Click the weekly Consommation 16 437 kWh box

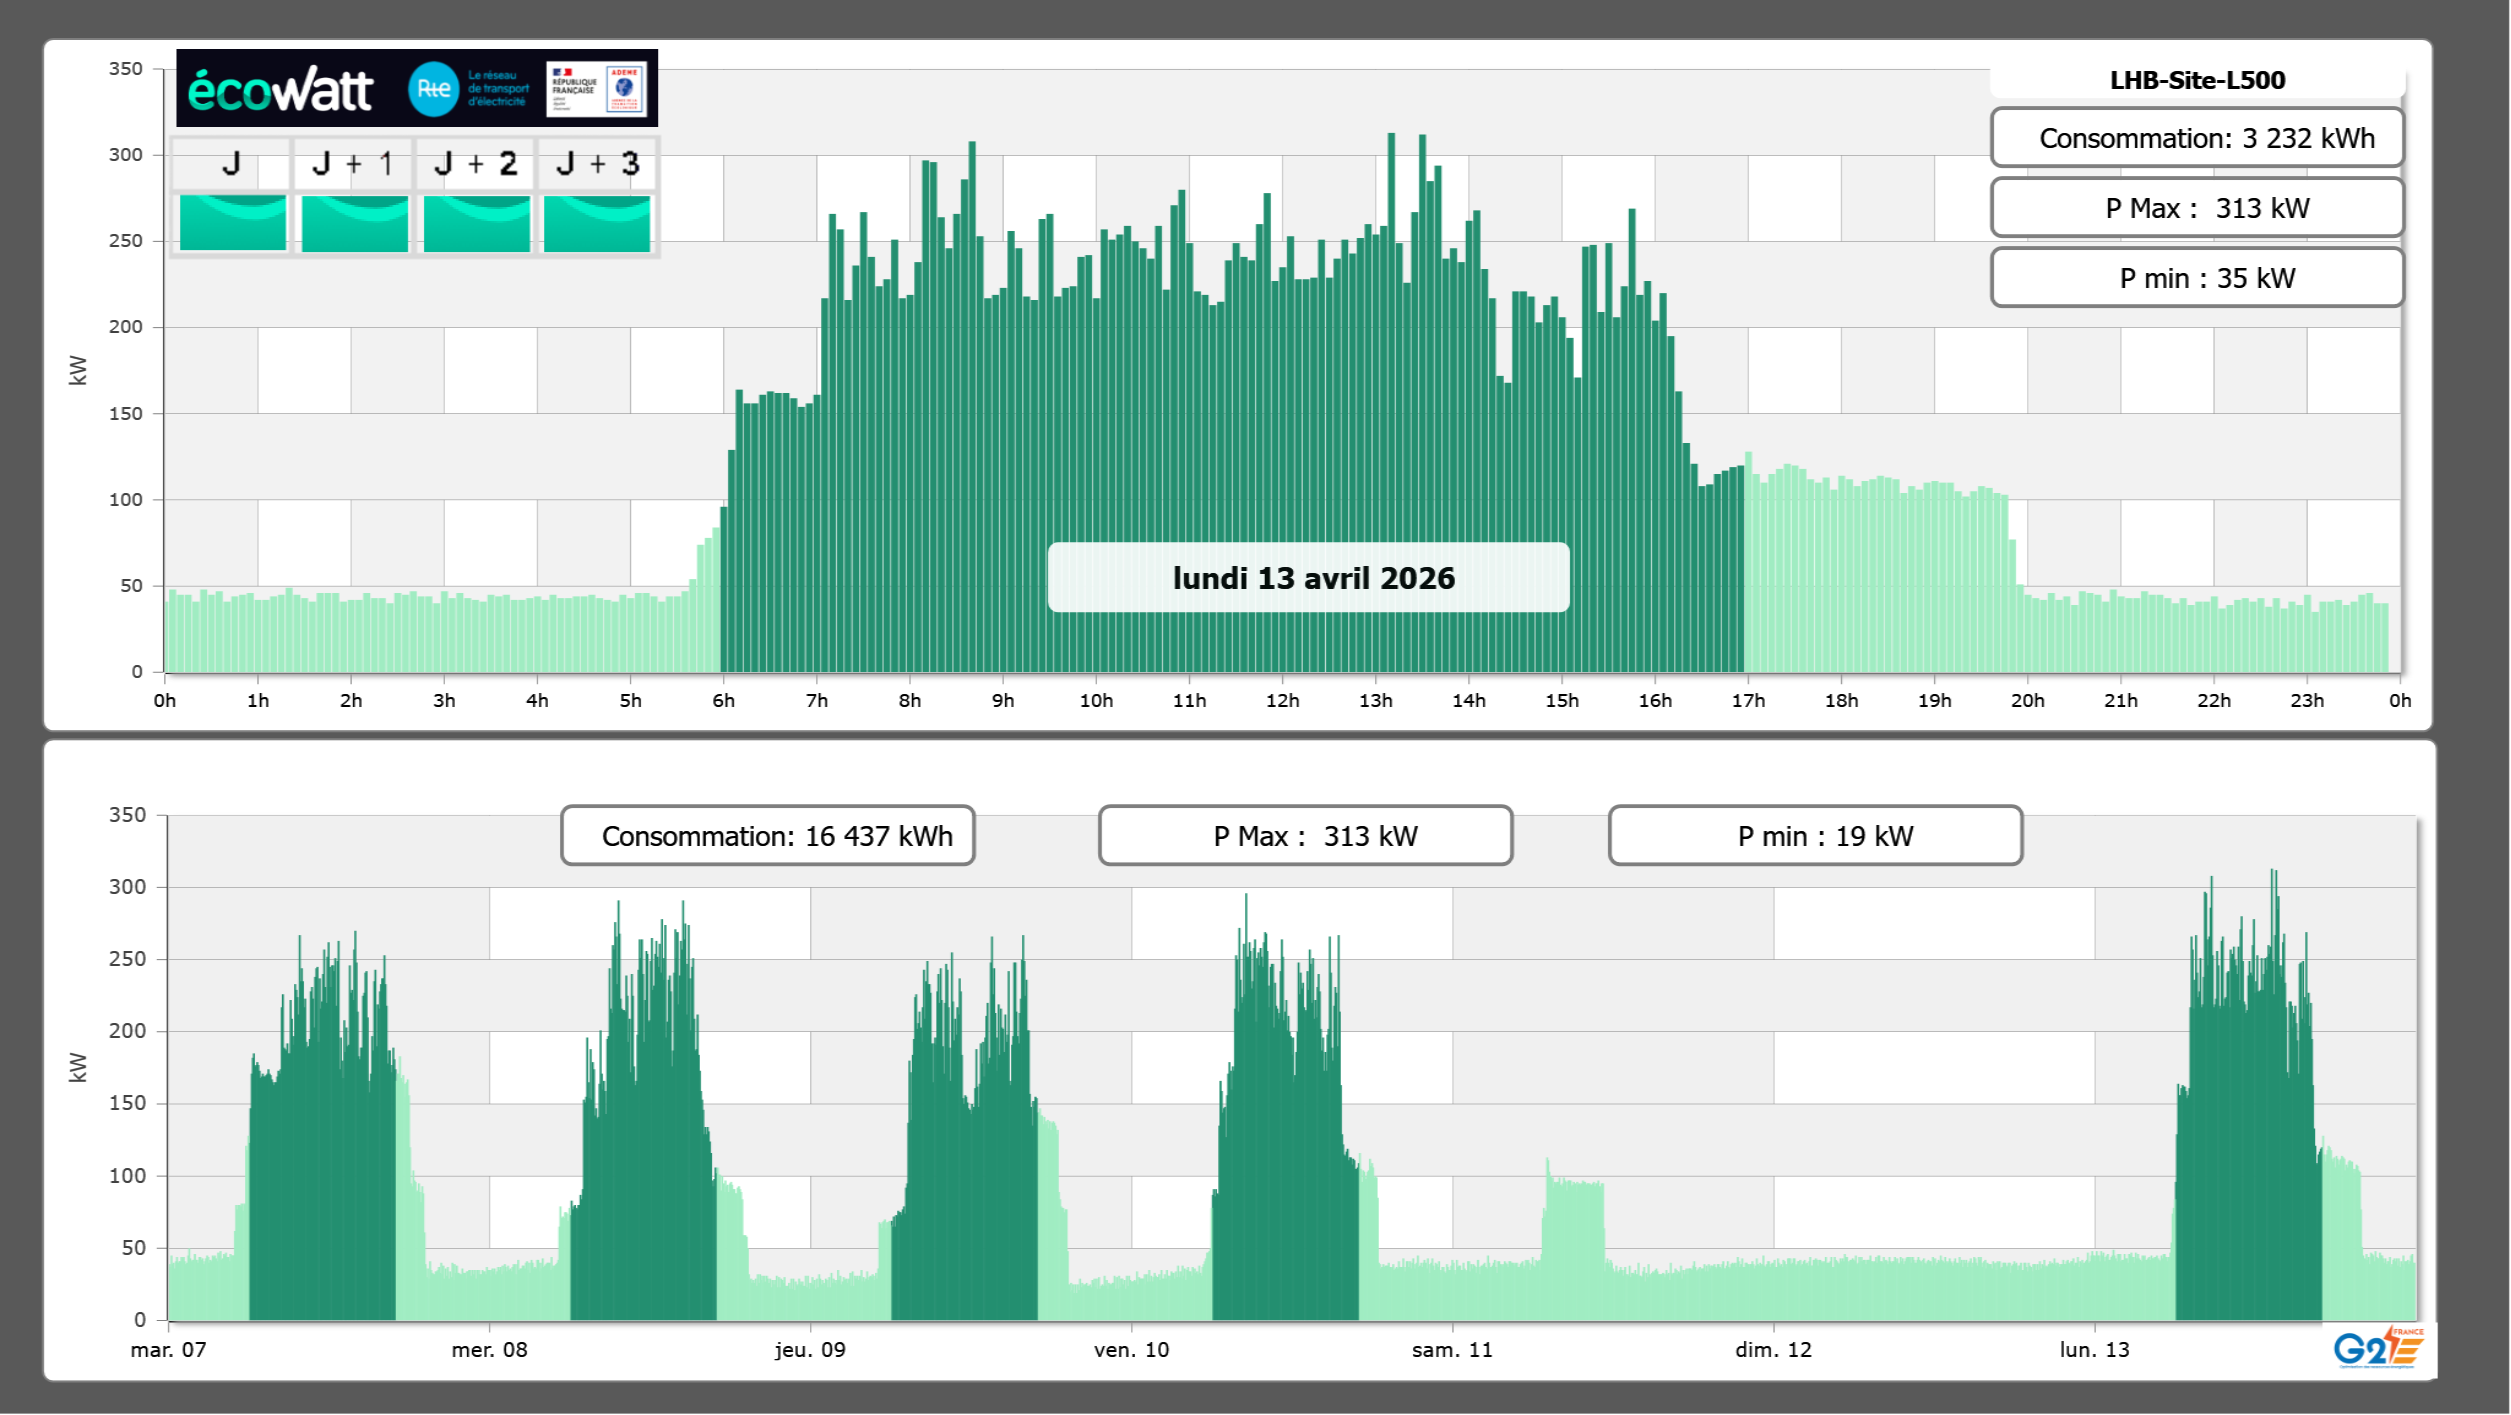coord(767,836)
